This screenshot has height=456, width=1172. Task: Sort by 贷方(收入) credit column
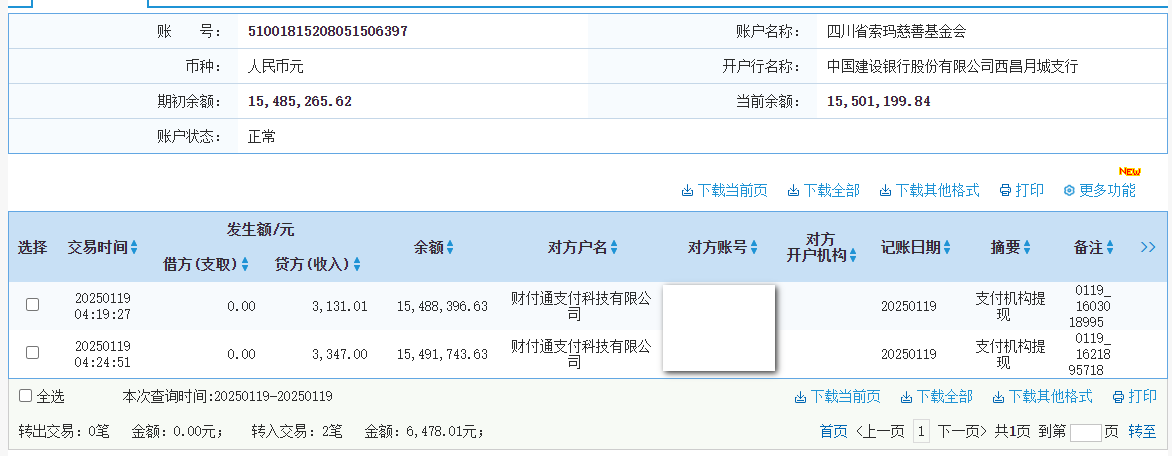pos(357,264)
